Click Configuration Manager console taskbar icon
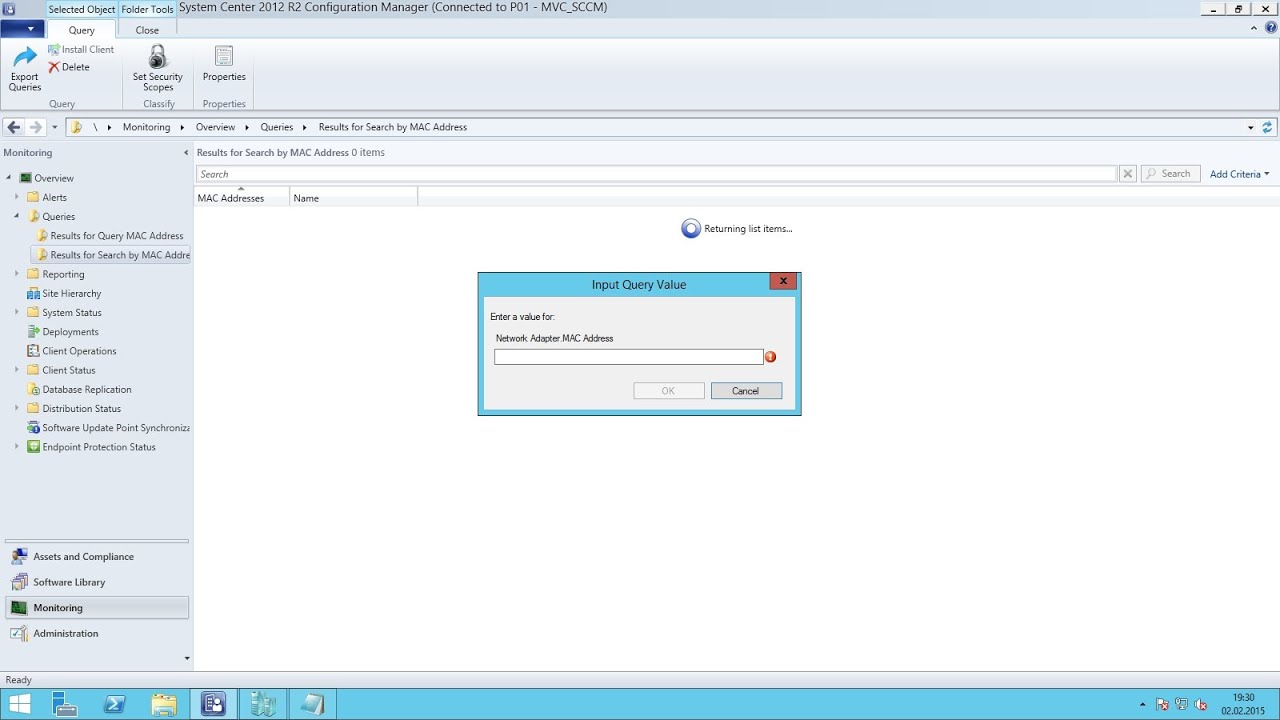 point(213,704)
